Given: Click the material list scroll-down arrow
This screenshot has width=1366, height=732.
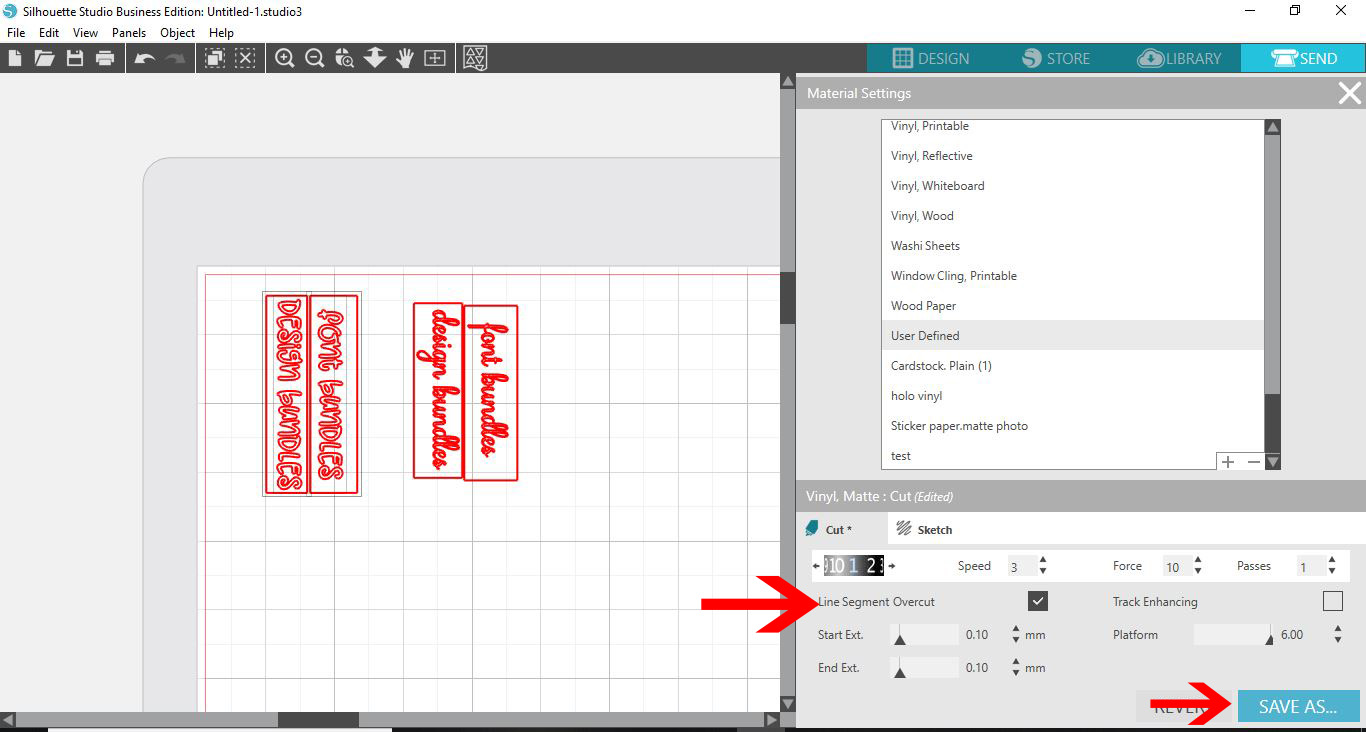Looking at the screenshot, I should [x=1273, y=462].
